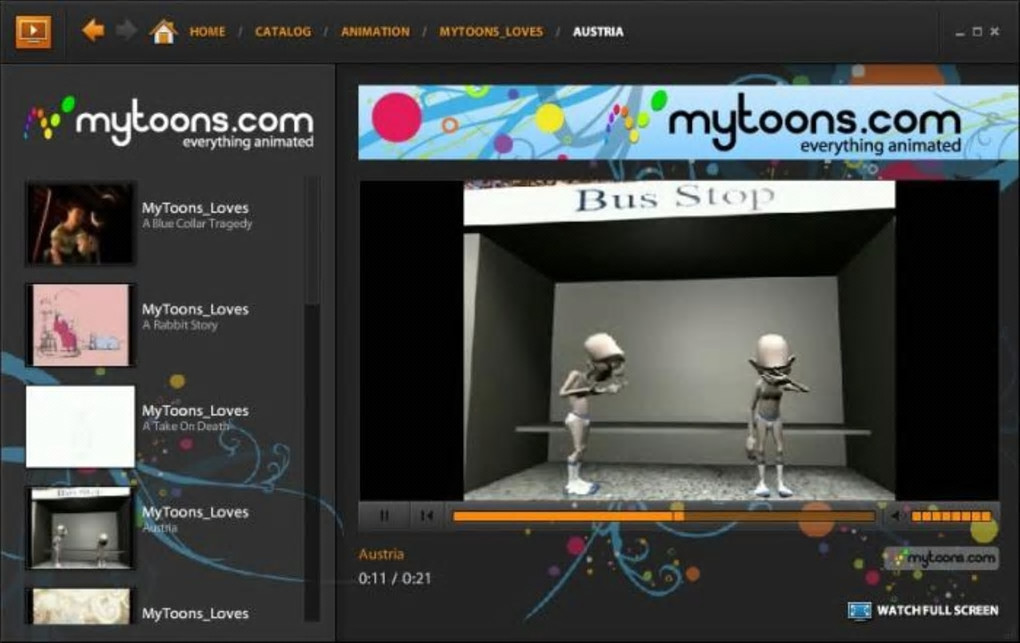Mute audio via speaker icon
The image size is (1020, 643).
[897, 516]
